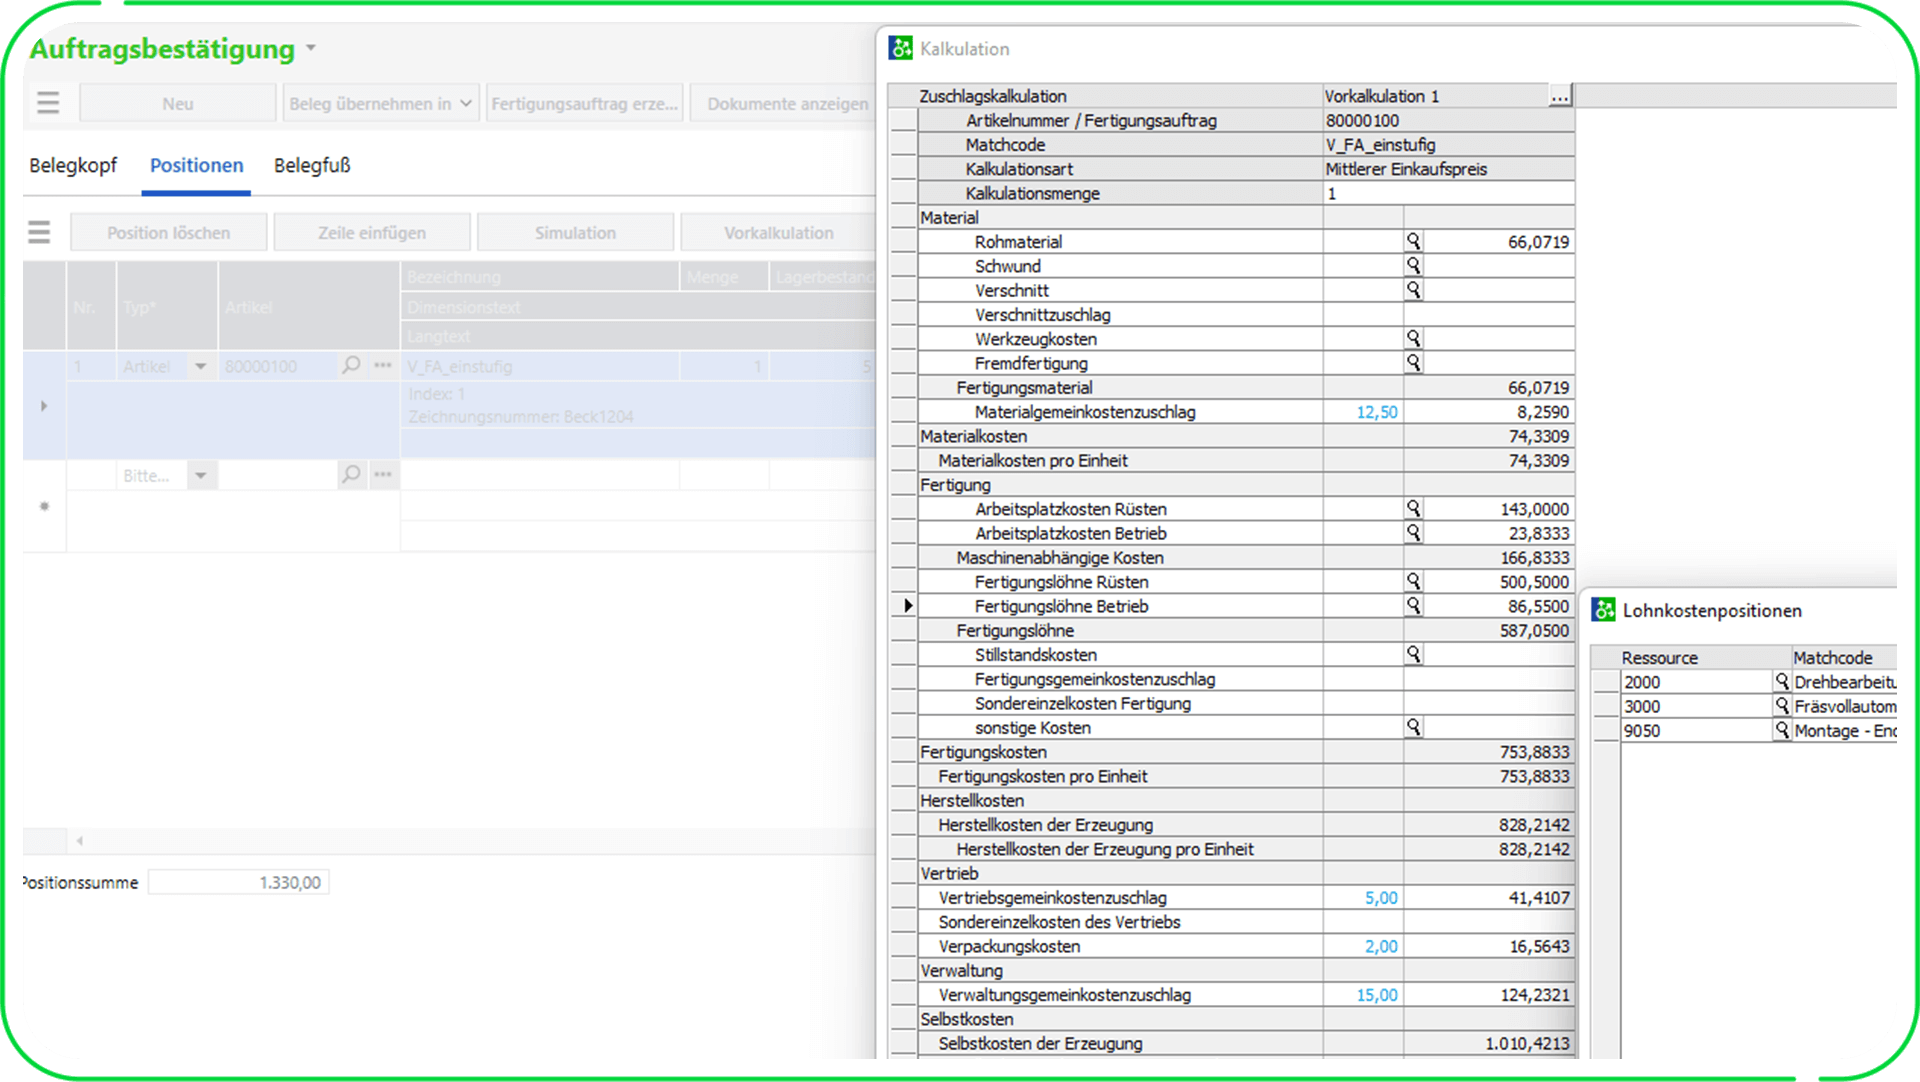Click the ellipsis button next to Vorkalkulation 1

[1560, 96]
